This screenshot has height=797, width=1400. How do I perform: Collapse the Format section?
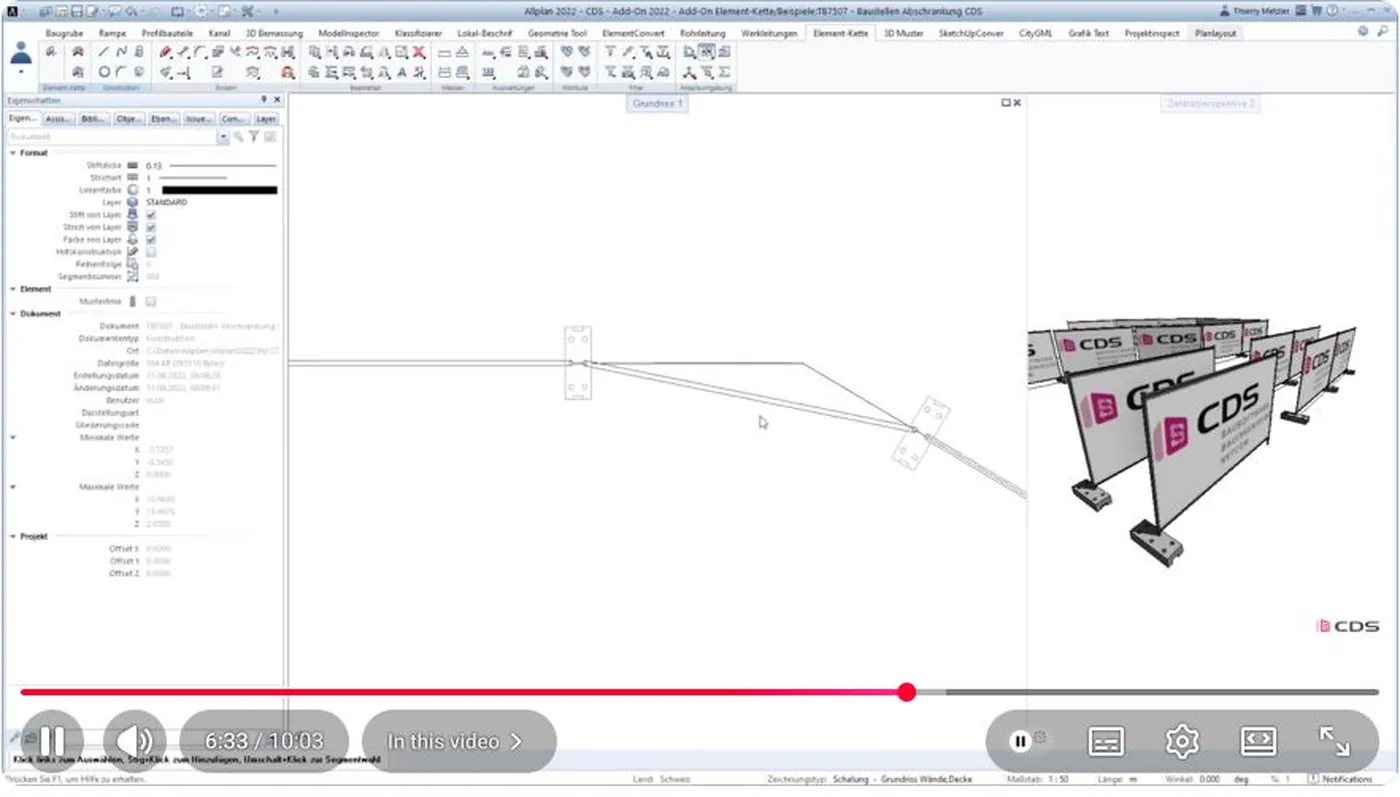pyautogui.click(x=13, y=153)
